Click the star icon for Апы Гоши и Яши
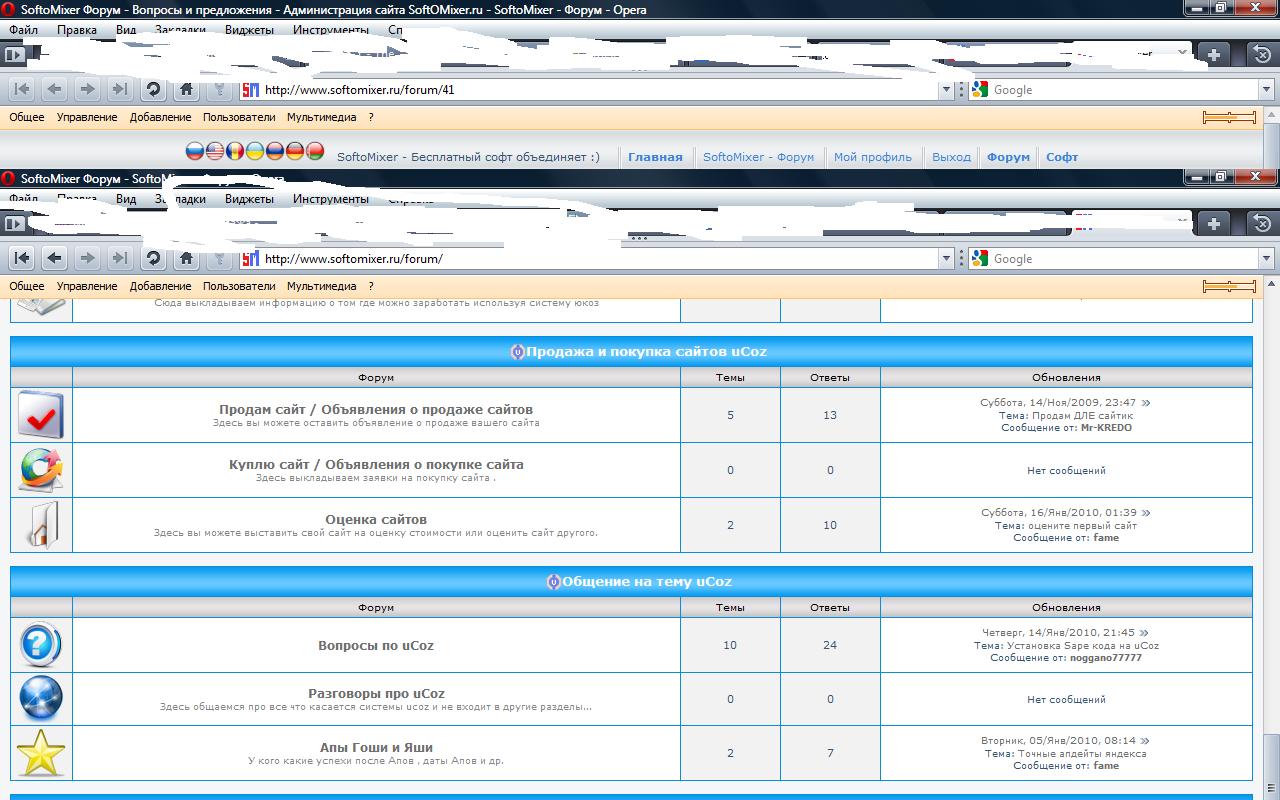This screenshot has height=800, width=1280. 41,753
